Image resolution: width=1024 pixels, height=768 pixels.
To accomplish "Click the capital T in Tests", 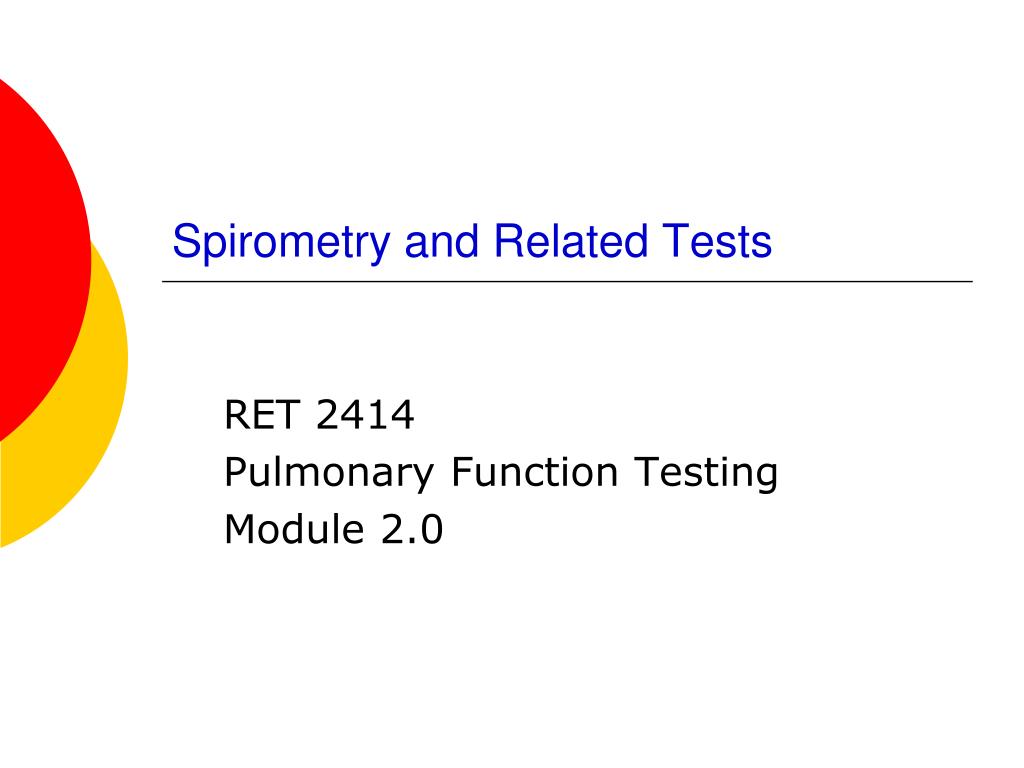I will pos(674,241).
